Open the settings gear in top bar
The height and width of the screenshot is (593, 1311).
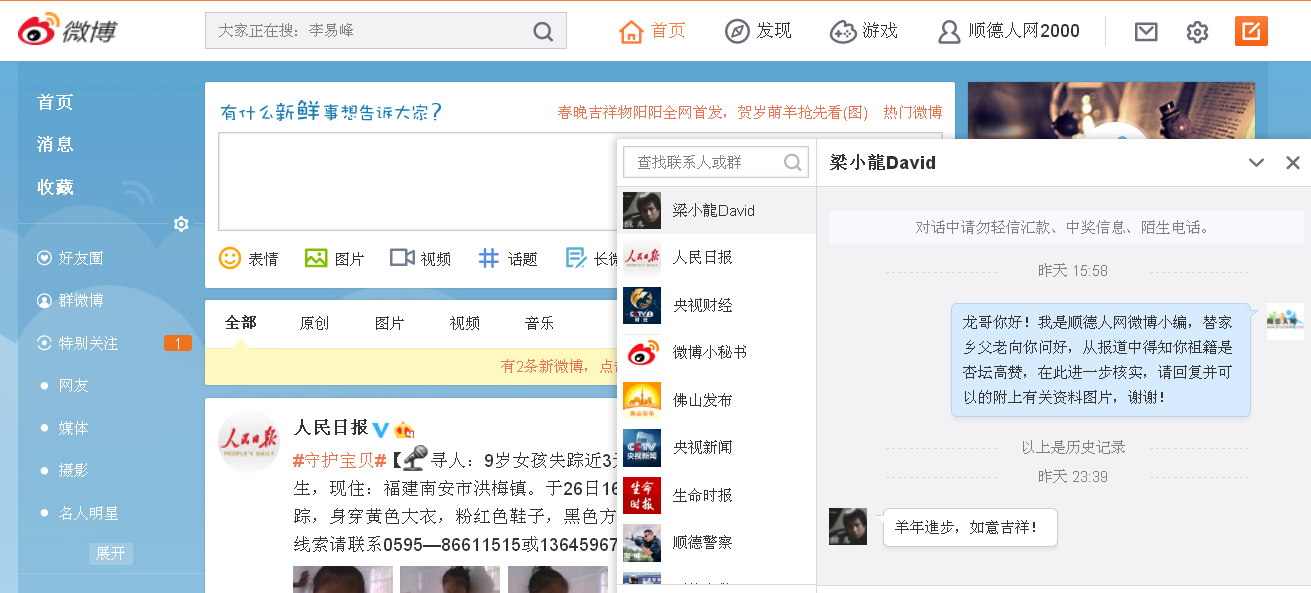click(x=1197, y=31)
